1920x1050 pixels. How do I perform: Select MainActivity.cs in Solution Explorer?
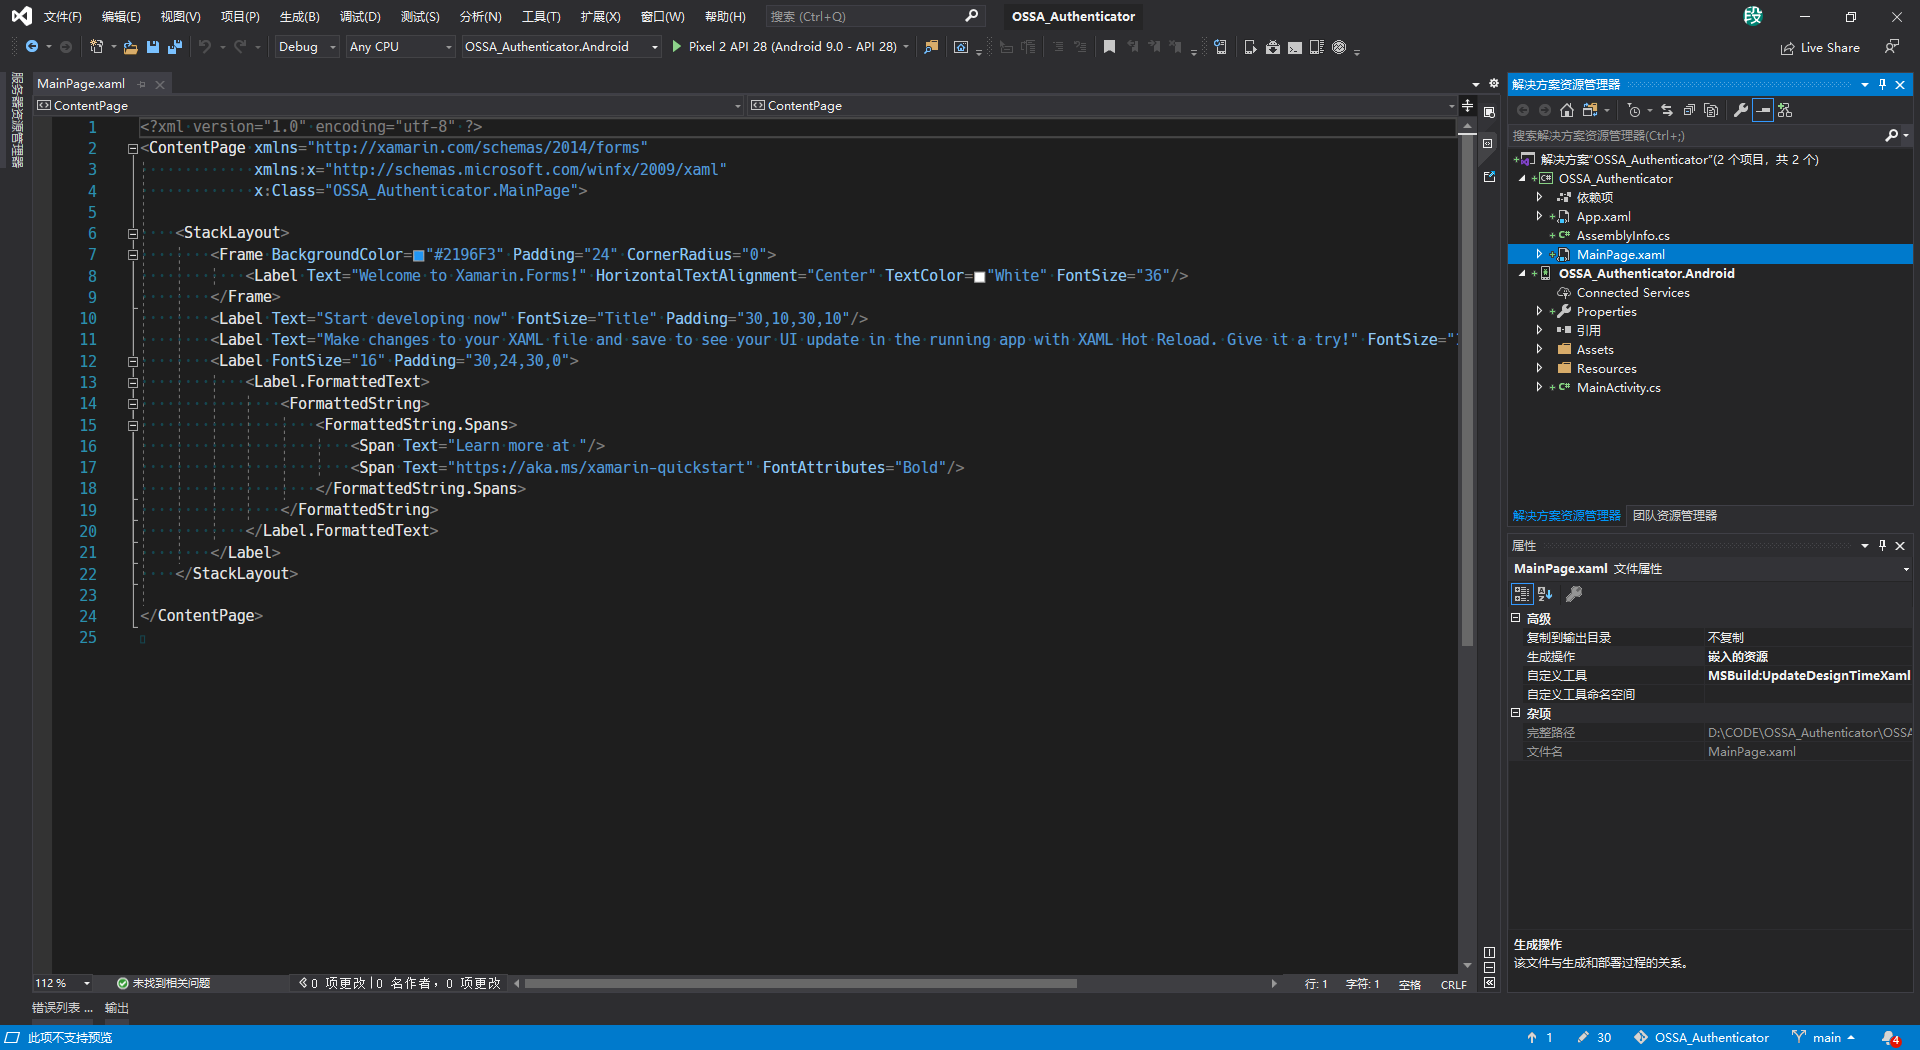click(x=1618, y=388)
